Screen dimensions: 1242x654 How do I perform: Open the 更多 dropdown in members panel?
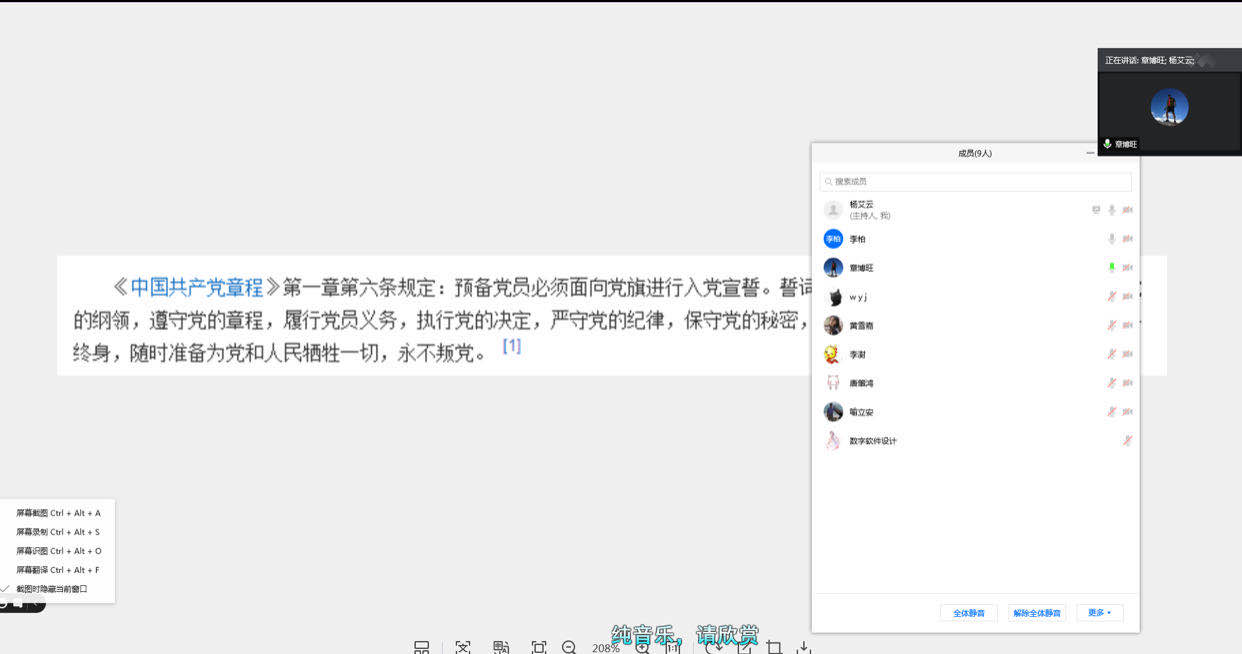[1099, 612]
